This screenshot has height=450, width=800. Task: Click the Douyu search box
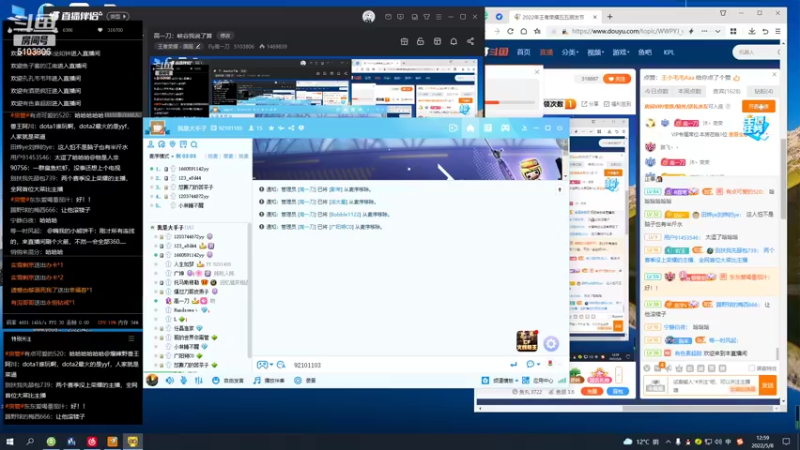pos(757,52)
